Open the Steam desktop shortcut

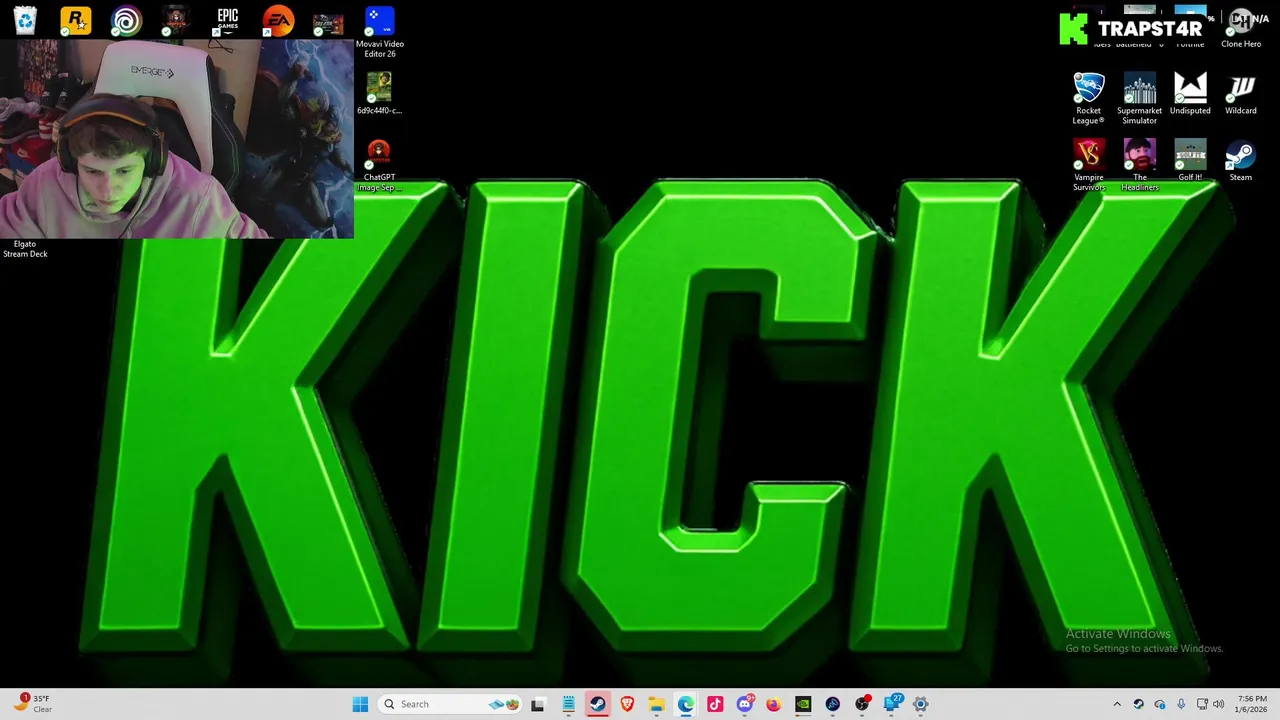click(1241, 160)
